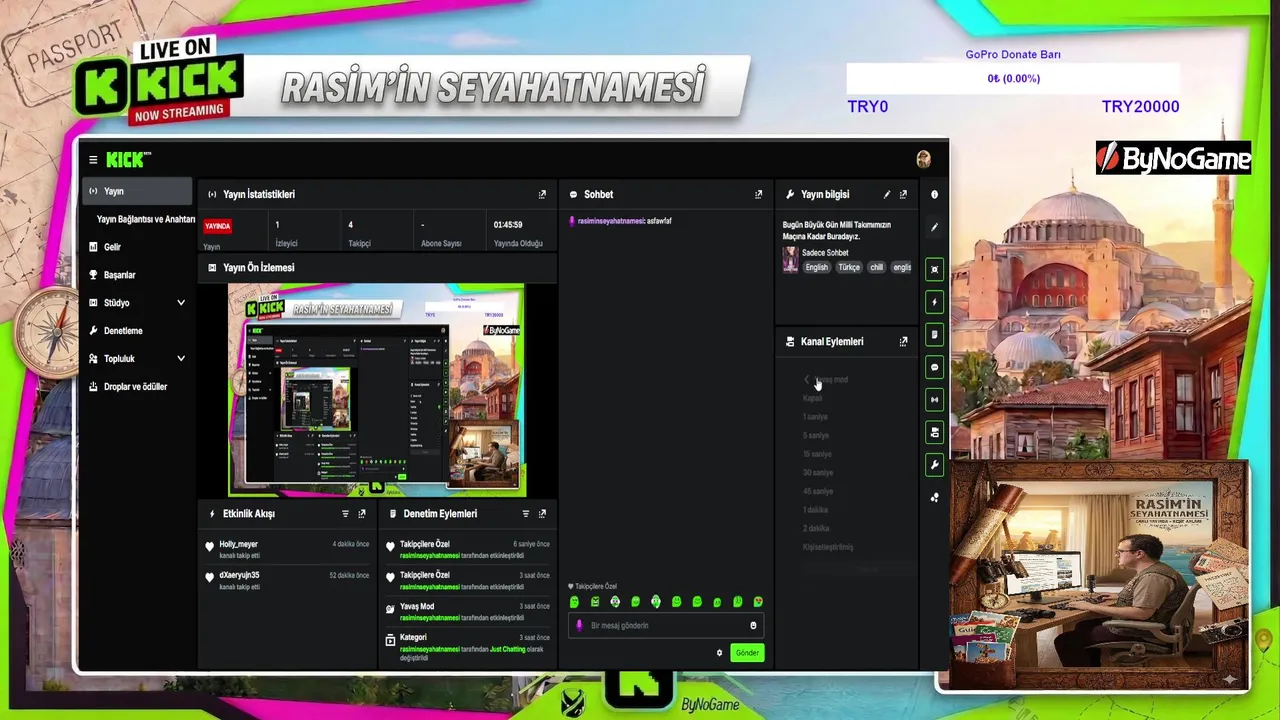Click the YAYINDA live status badge
Screen dimensions: 1280x720
[x=218, y=227]
